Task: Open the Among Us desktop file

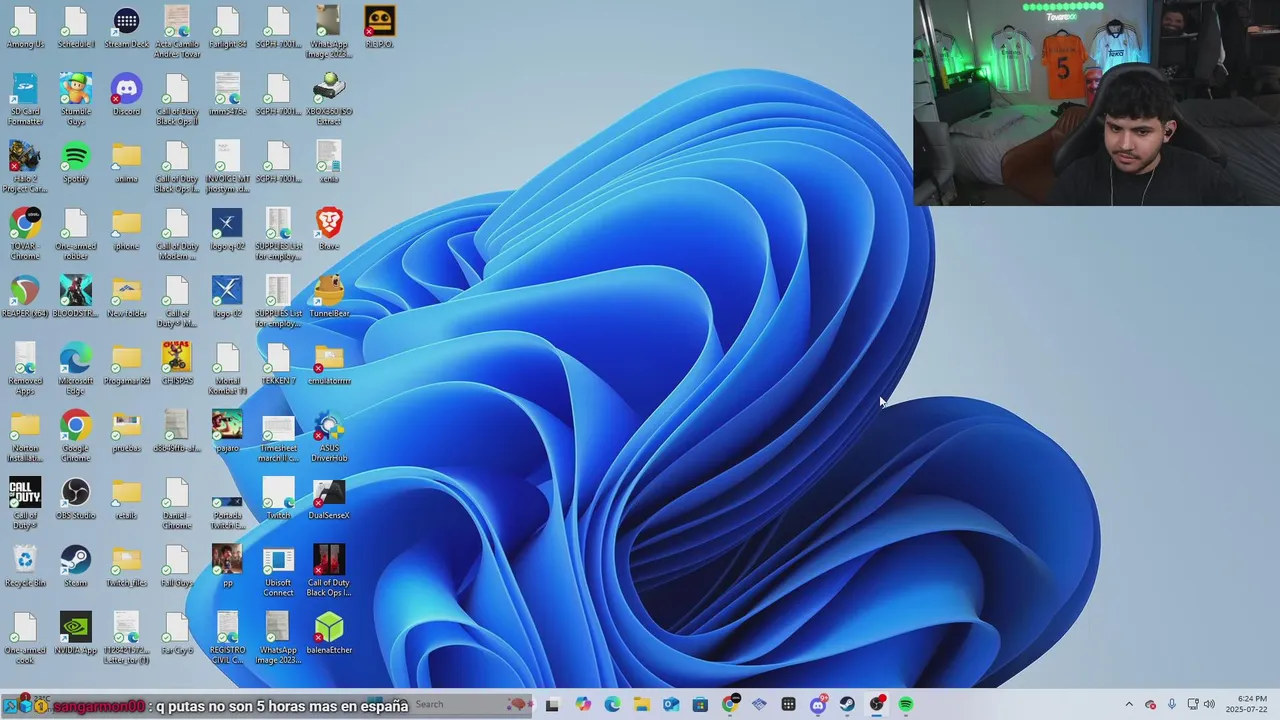Action: point(25,27)
